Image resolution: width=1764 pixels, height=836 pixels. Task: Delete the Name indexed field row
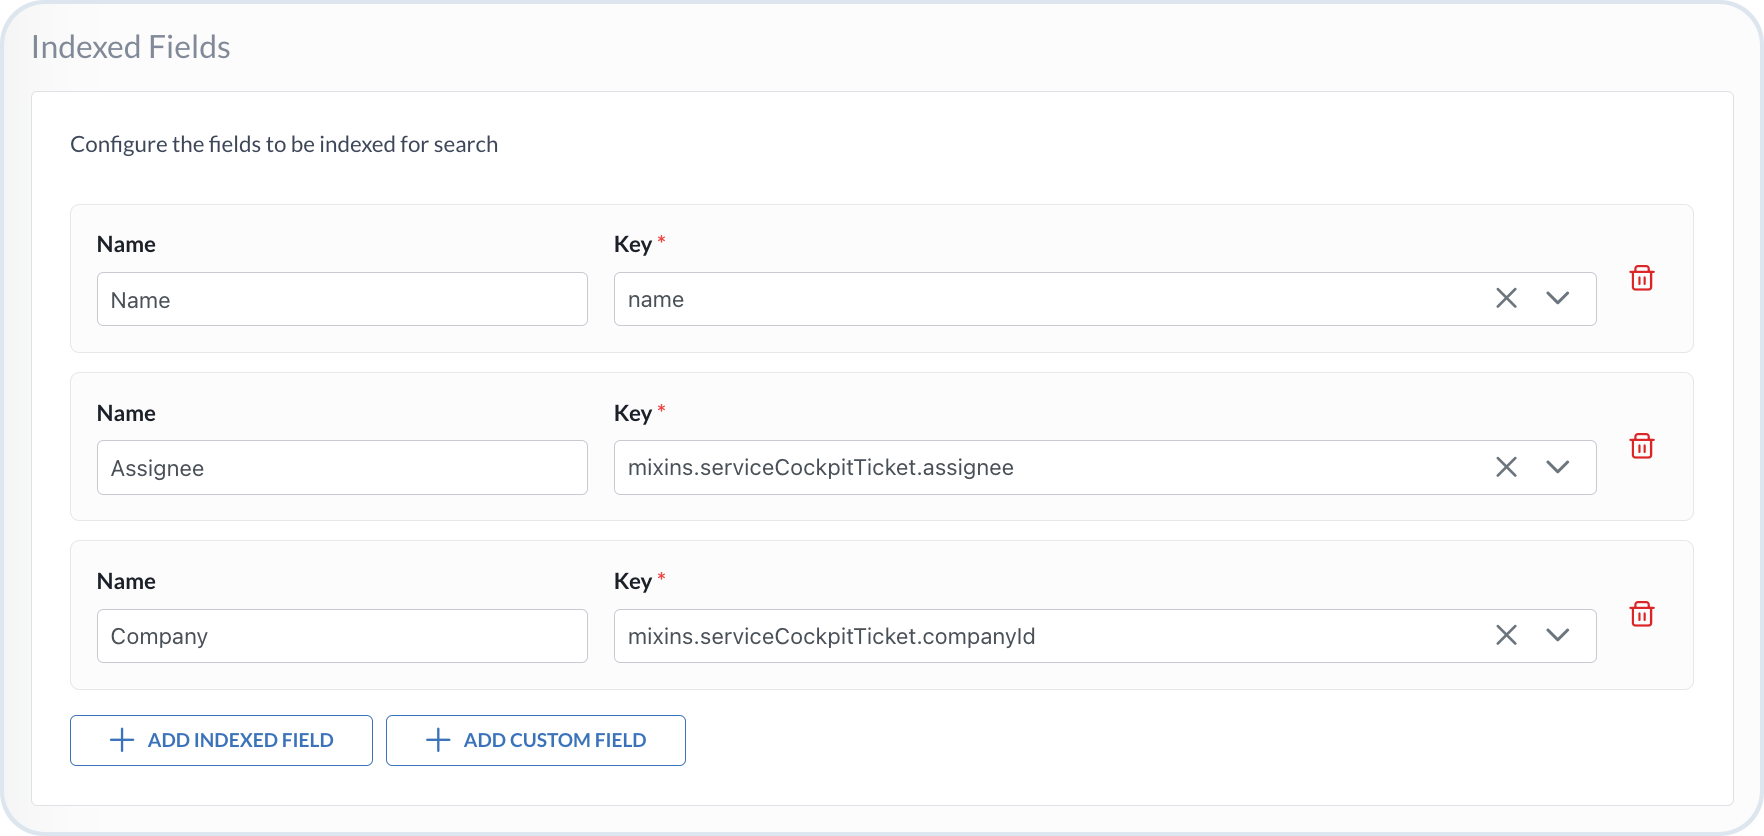[x=1642, y=278]
